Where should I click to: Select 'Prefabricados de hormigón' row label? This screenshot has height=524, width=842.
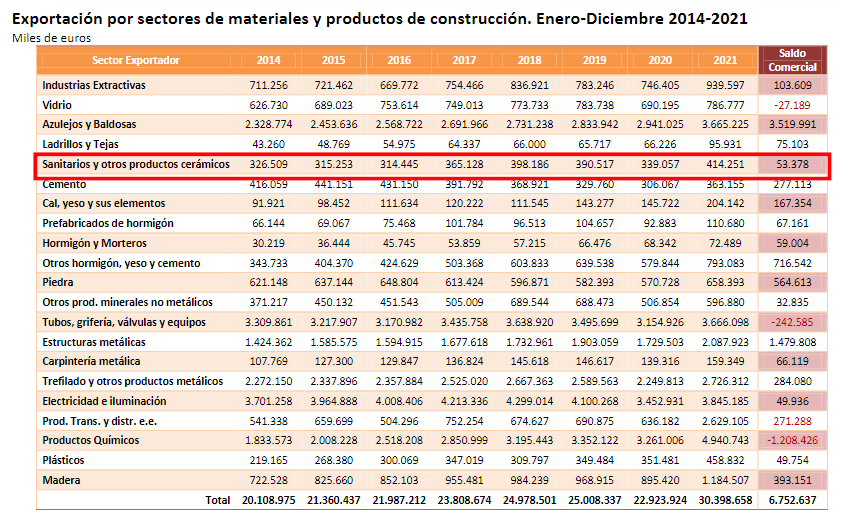coord(108,223)
